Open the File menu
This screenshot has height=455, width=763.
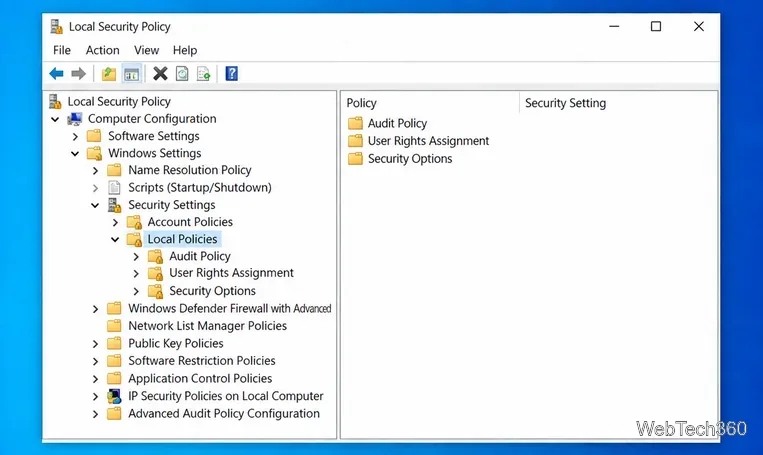click(62, 50)
